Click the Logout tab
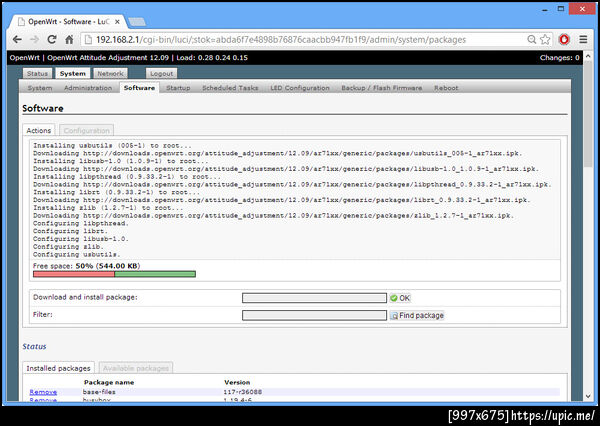The image size is (600, 426). 161,73
